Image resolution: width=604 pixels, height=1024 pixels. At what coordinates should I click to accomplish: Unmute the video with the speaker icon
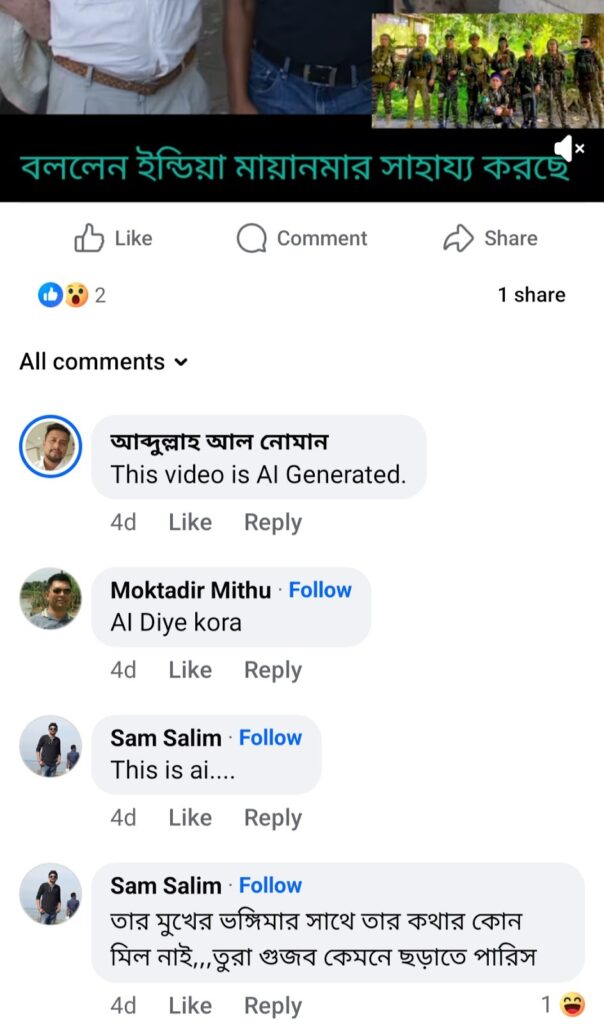point(568,149)
